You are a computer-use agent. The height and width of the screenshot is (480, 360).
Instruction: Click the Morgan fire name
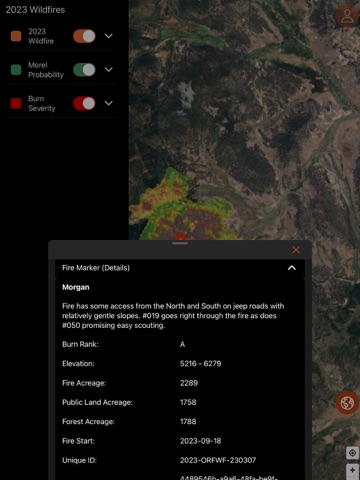pyautogui.click(x=76, y=287)
